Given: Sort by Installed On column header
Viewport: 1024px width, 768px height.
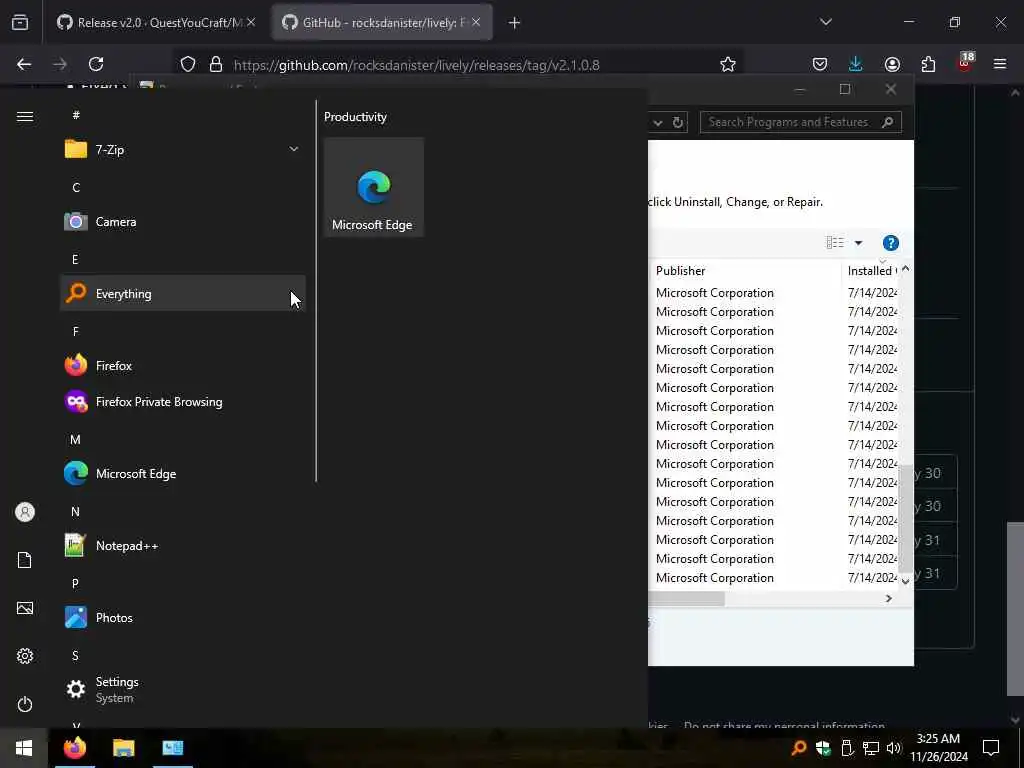Looking at the screenshot, I should pos(871,270).
